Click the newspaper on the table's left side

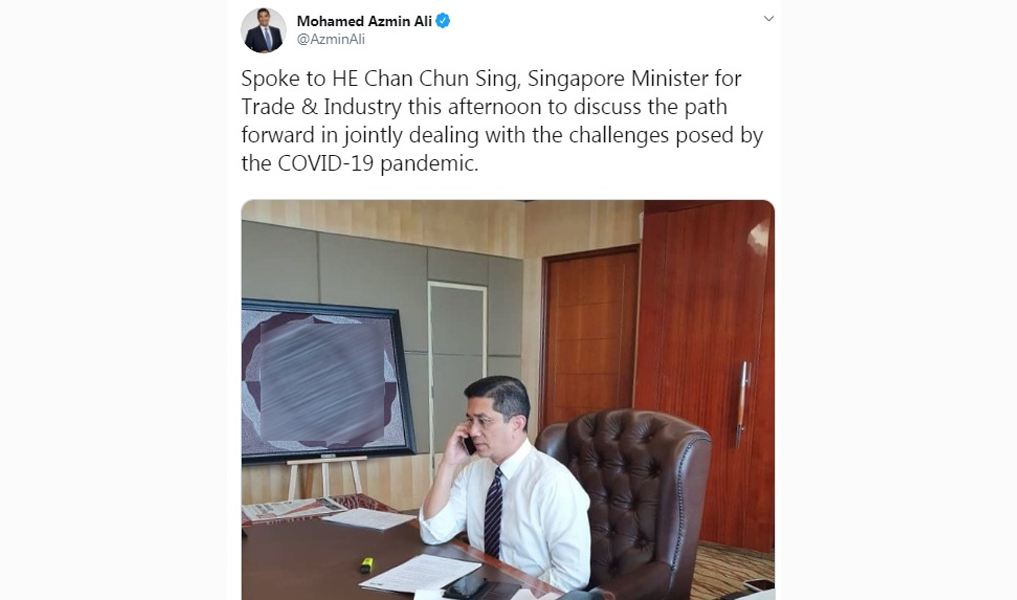293,509
